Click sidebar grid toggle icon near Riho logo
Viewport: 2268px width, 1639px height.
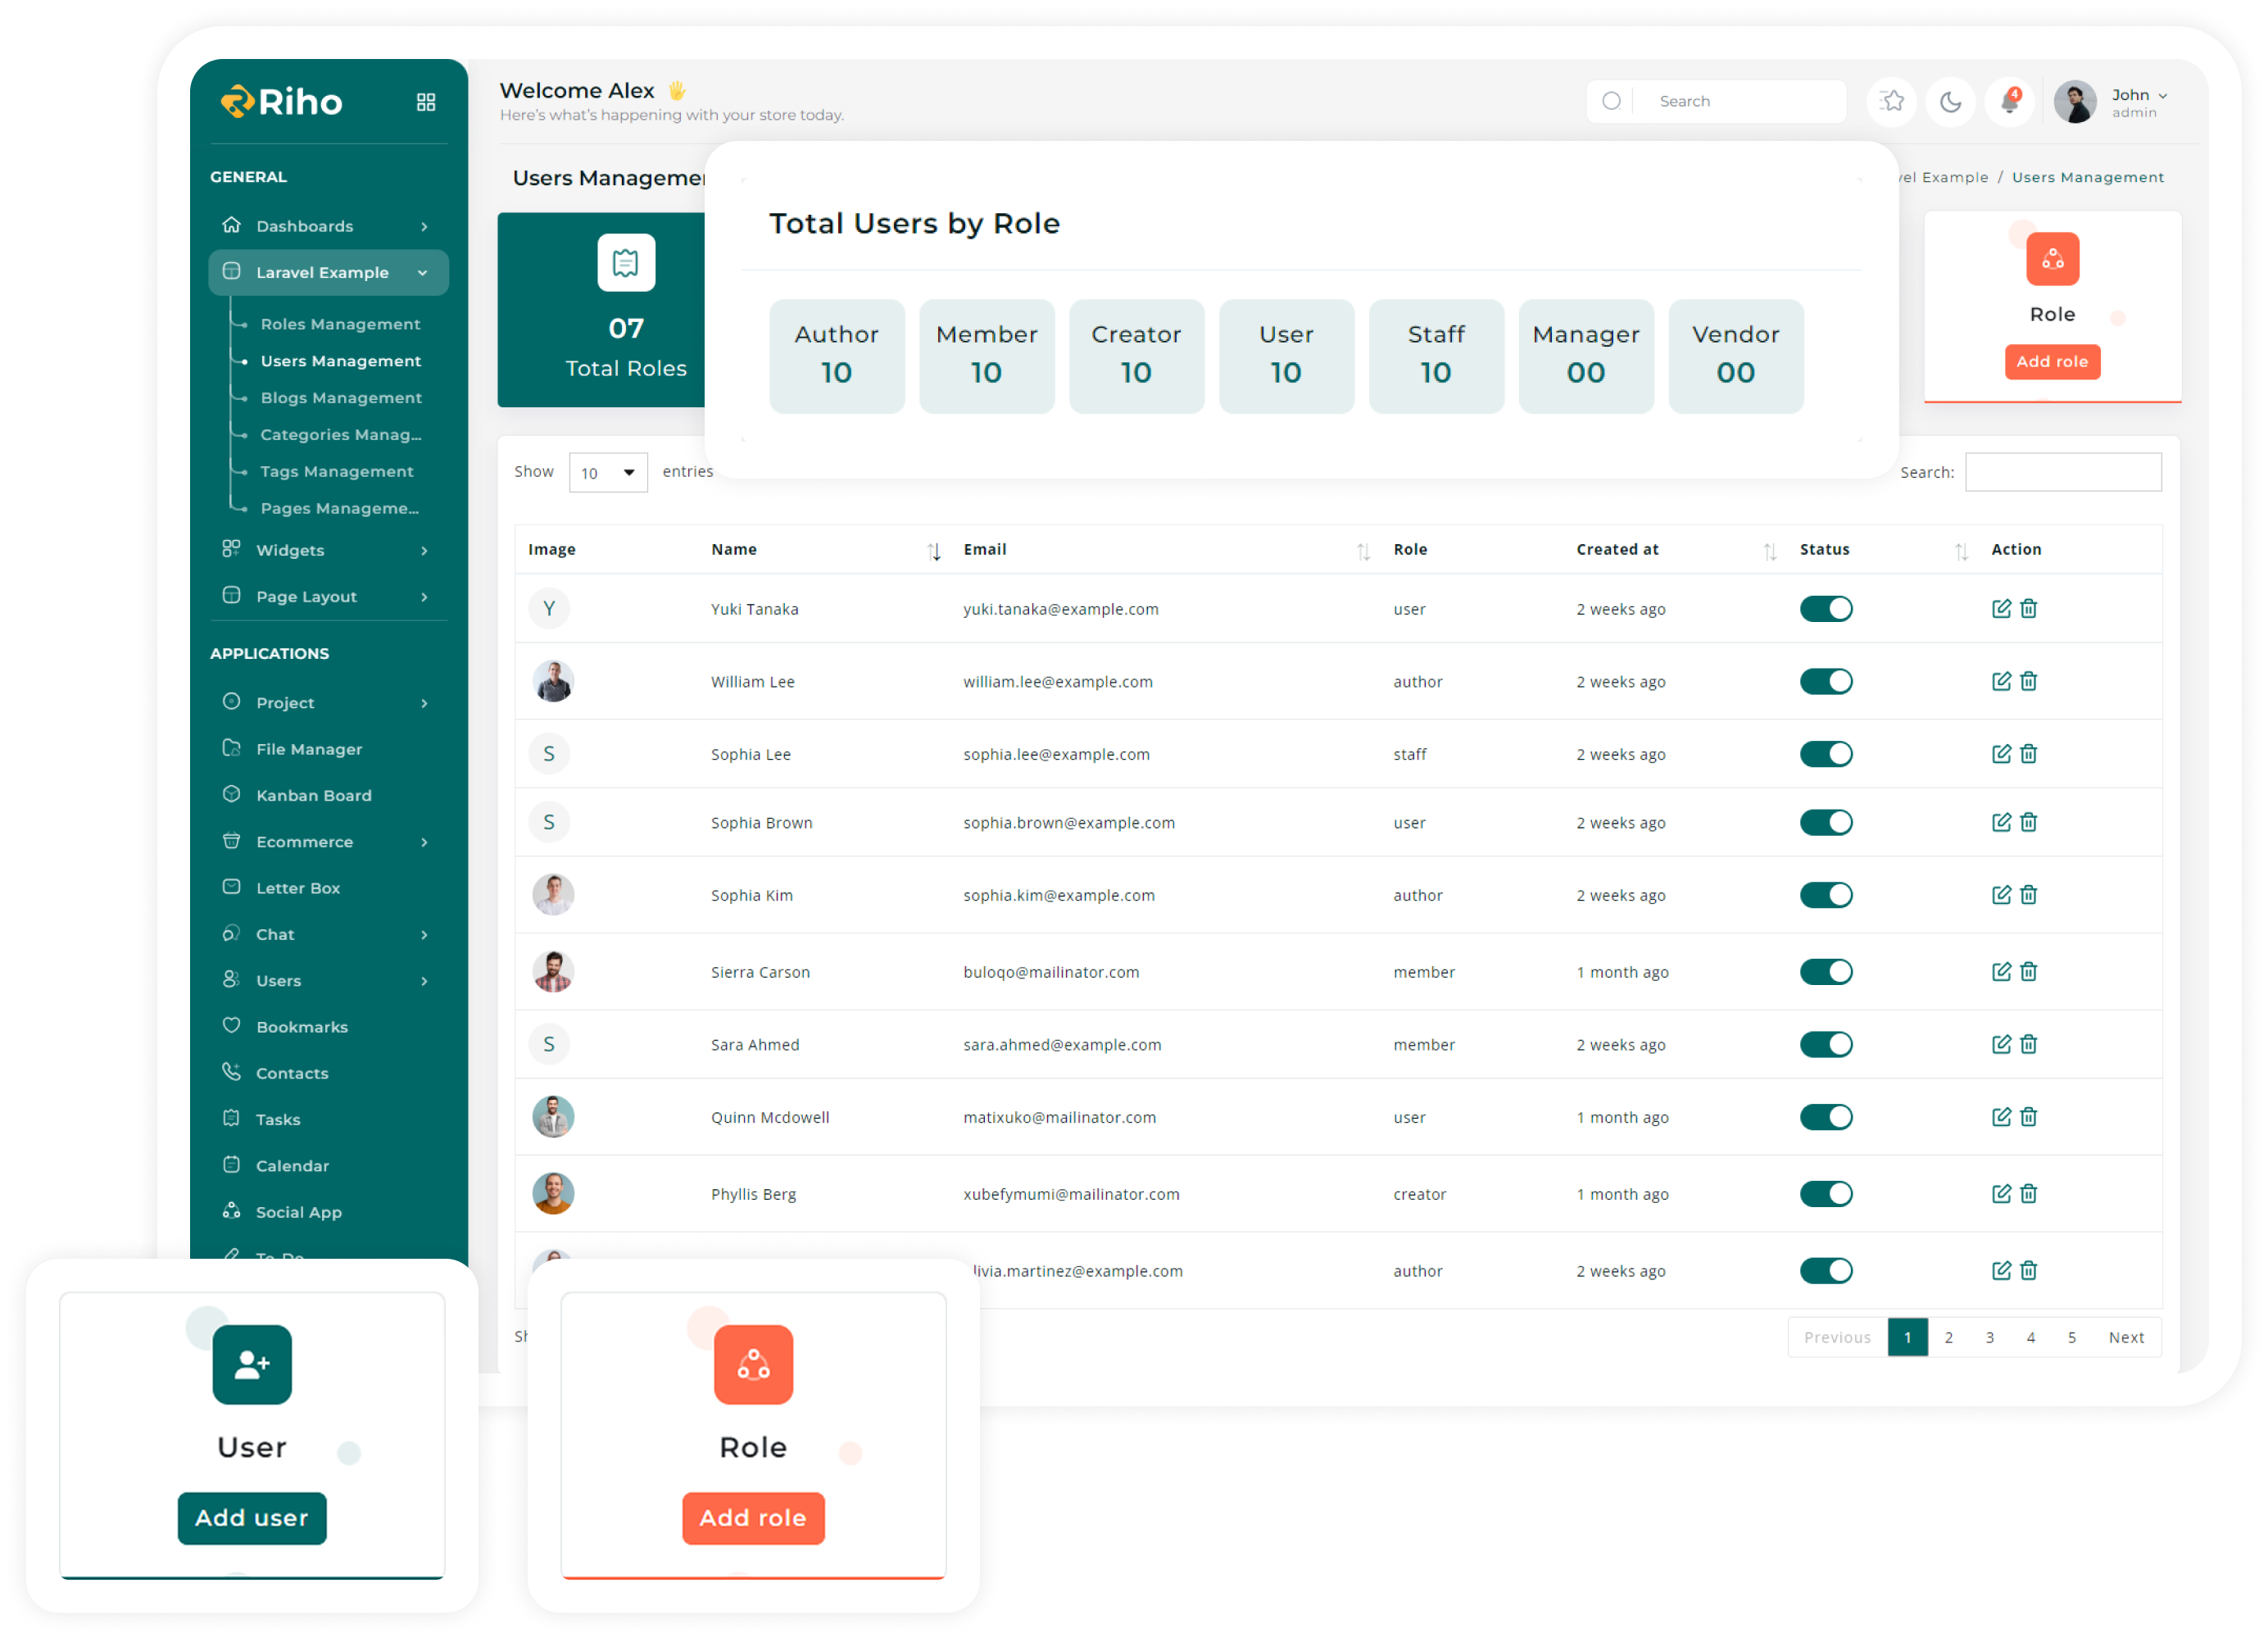pos(426,102)
